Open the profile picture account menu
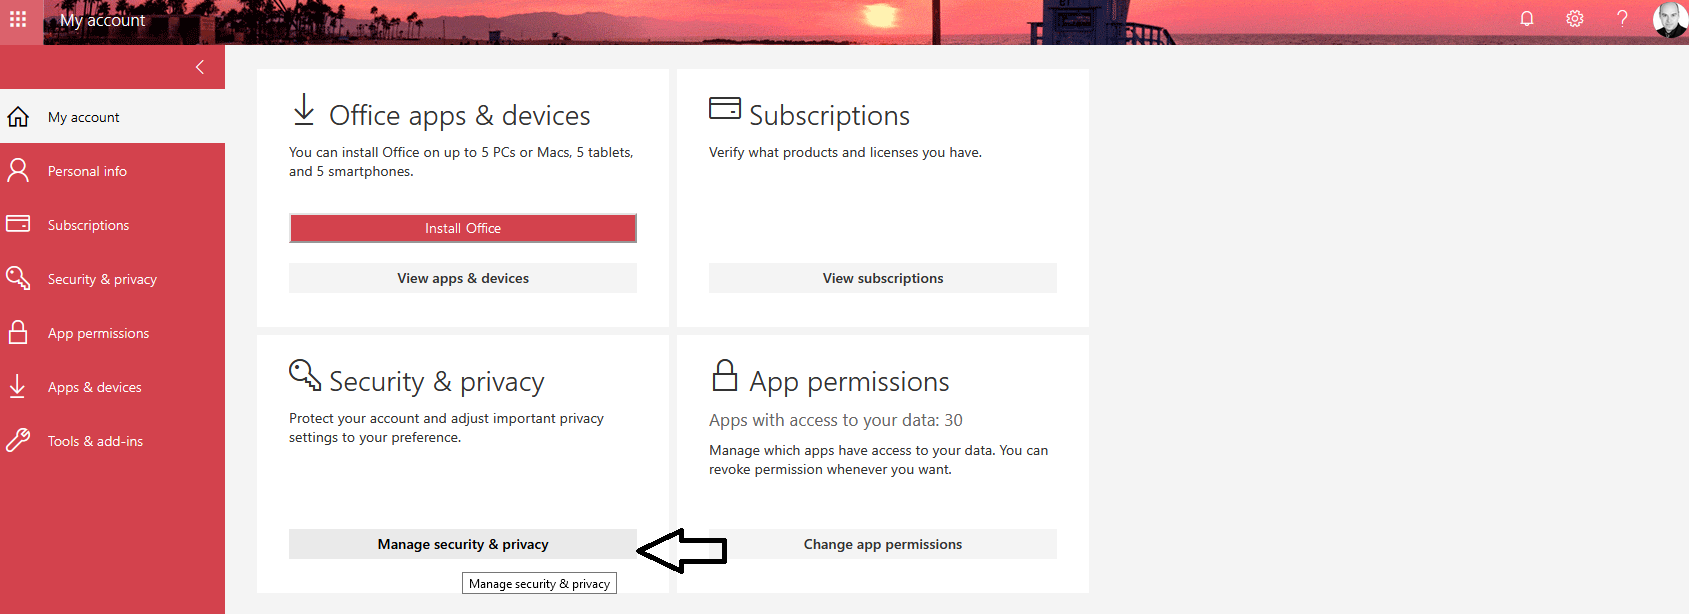The image size is (1689, 614). point(1670,19)
